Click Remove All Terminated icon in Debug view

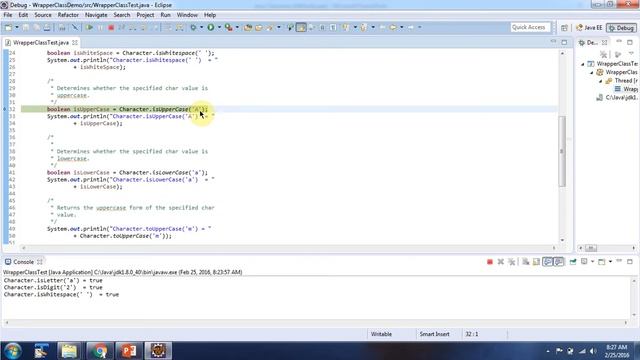(x=604, y=54)
